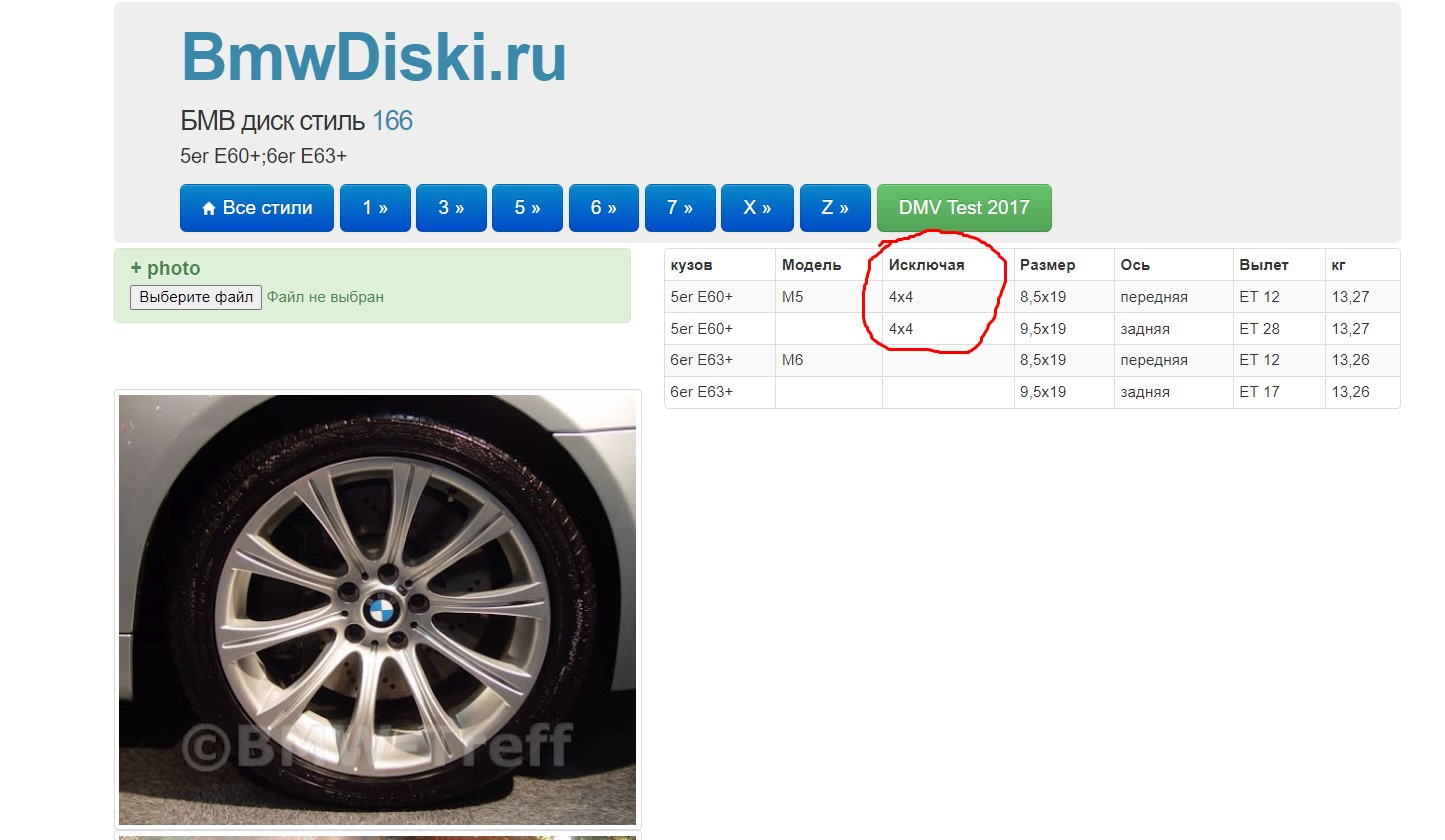The height and width of the screenshot is (840, 1445).
Task: Click the Выберите файл upload button
Action: [x=196, y=297]
